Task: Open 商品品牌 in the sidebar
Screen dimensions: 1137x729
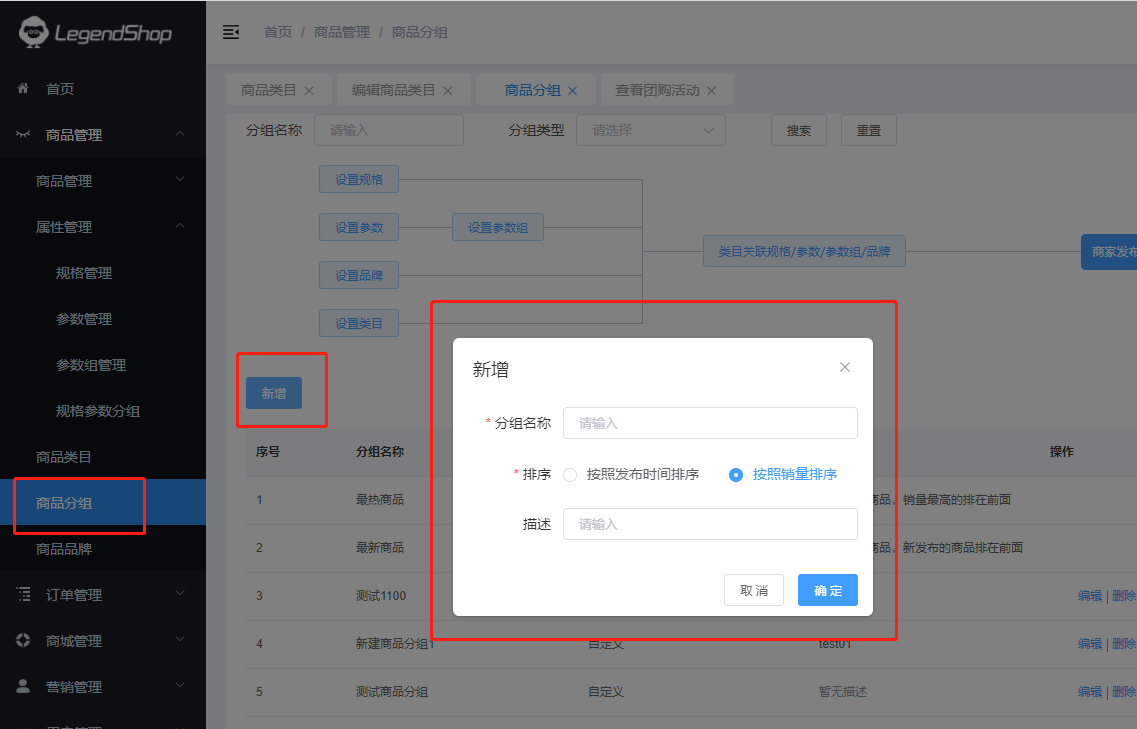Action: click(x=64, y=549)
